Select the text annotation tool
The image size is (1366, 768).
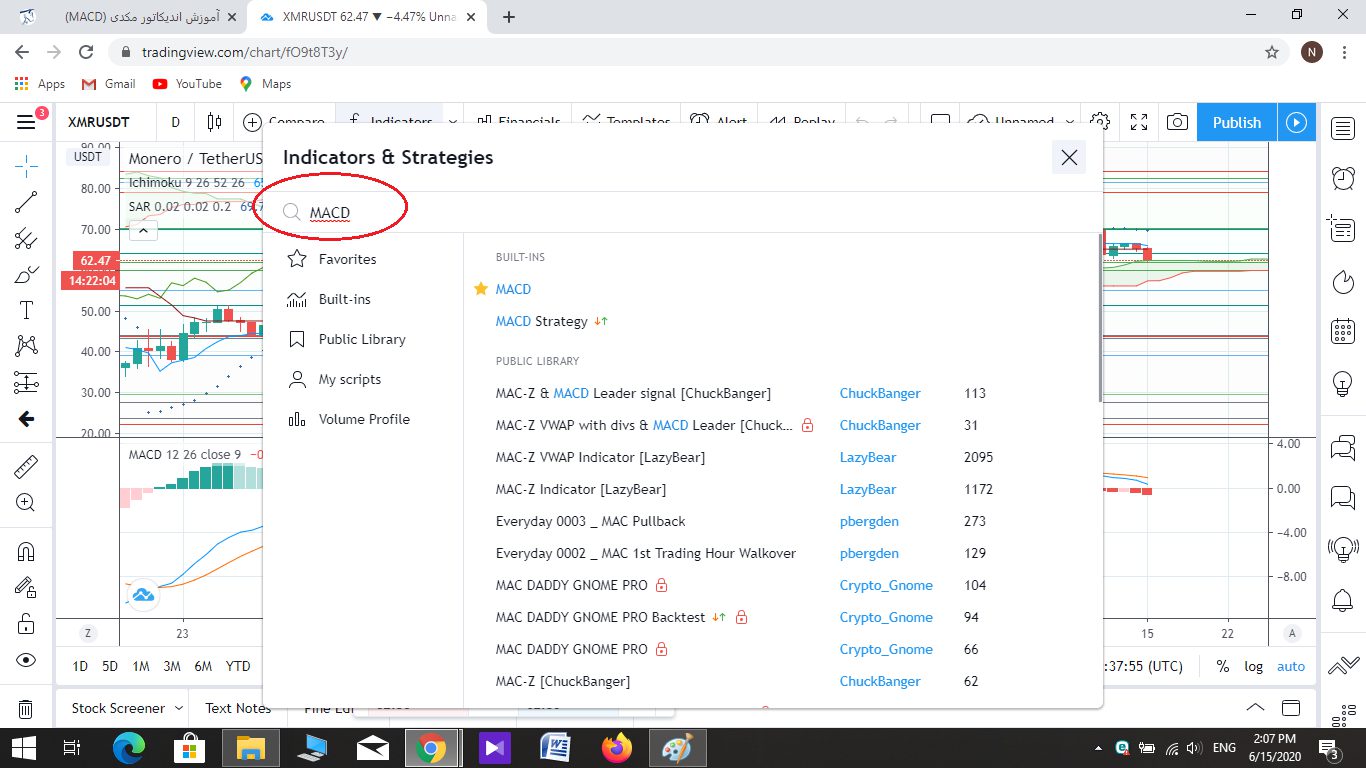(x=26, y=310)
